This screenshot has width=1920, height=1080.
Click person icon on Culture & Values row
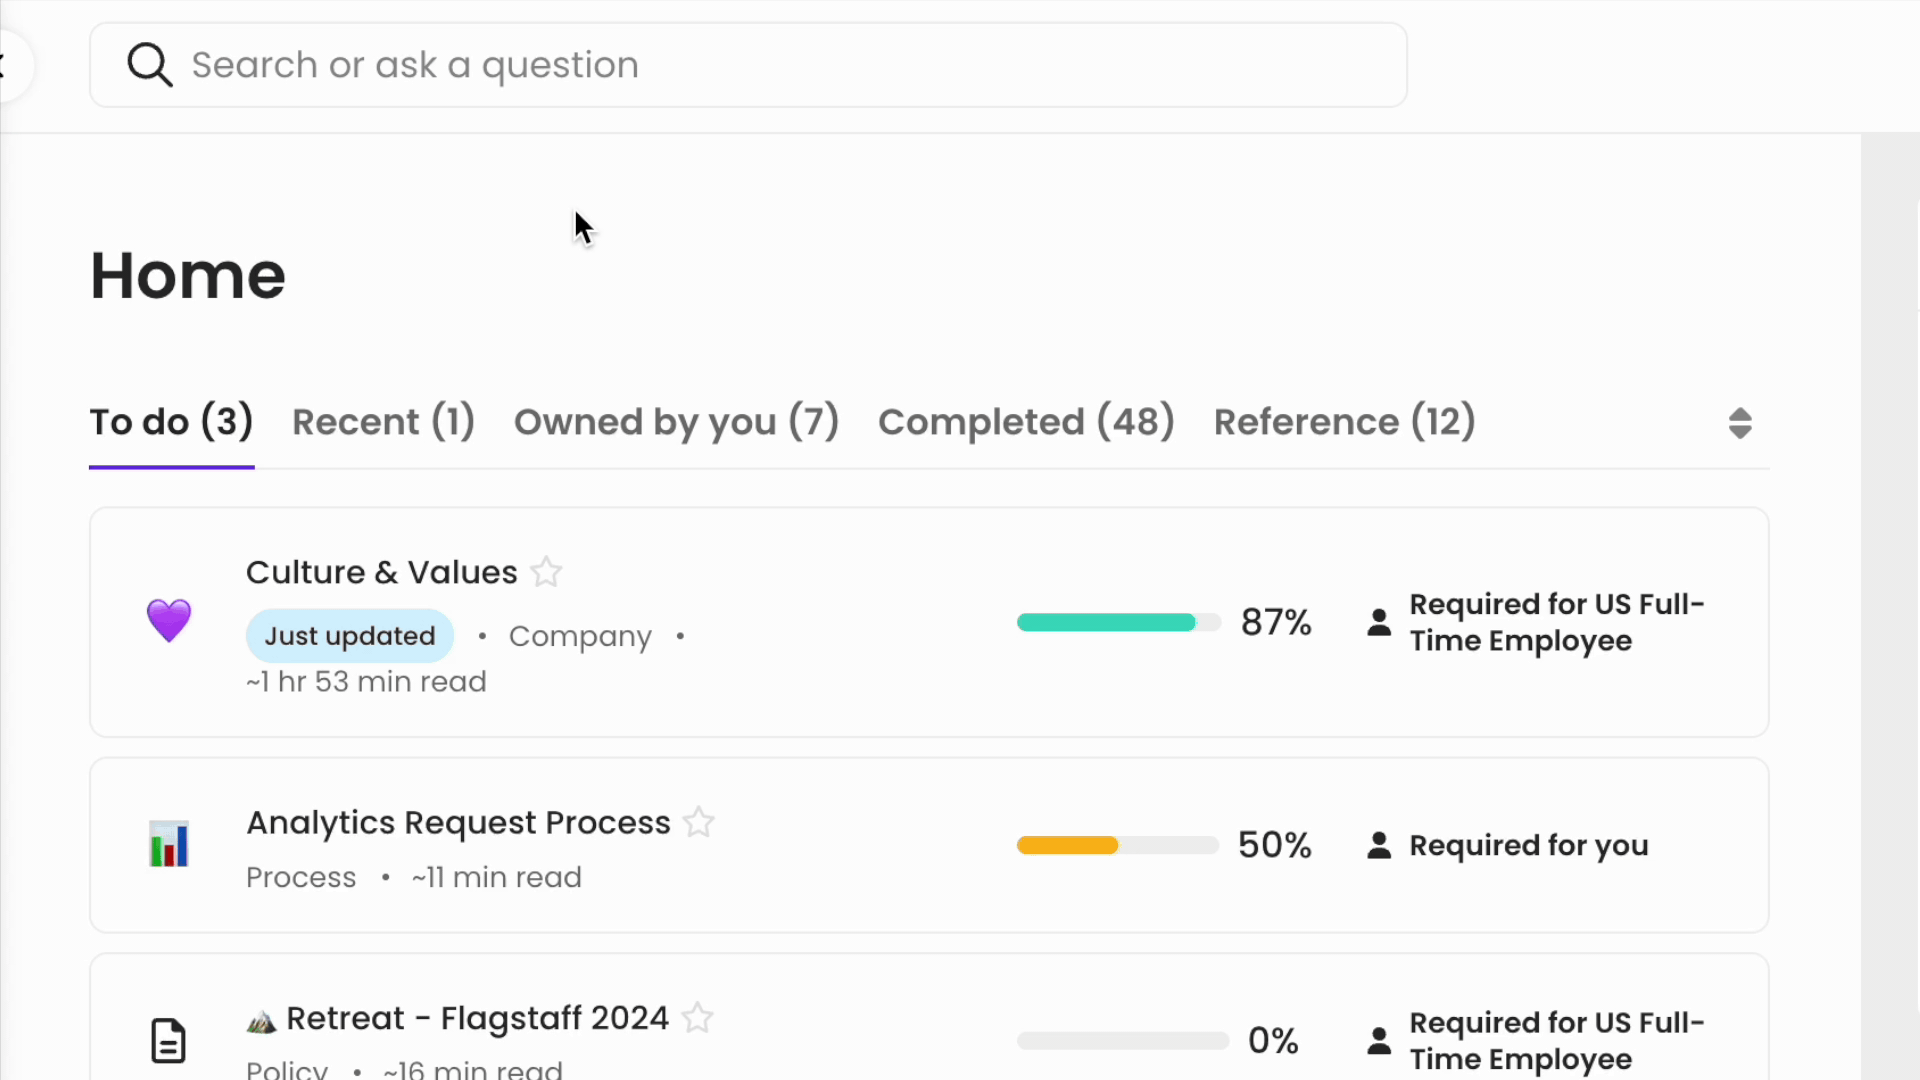coord(1379,623)
